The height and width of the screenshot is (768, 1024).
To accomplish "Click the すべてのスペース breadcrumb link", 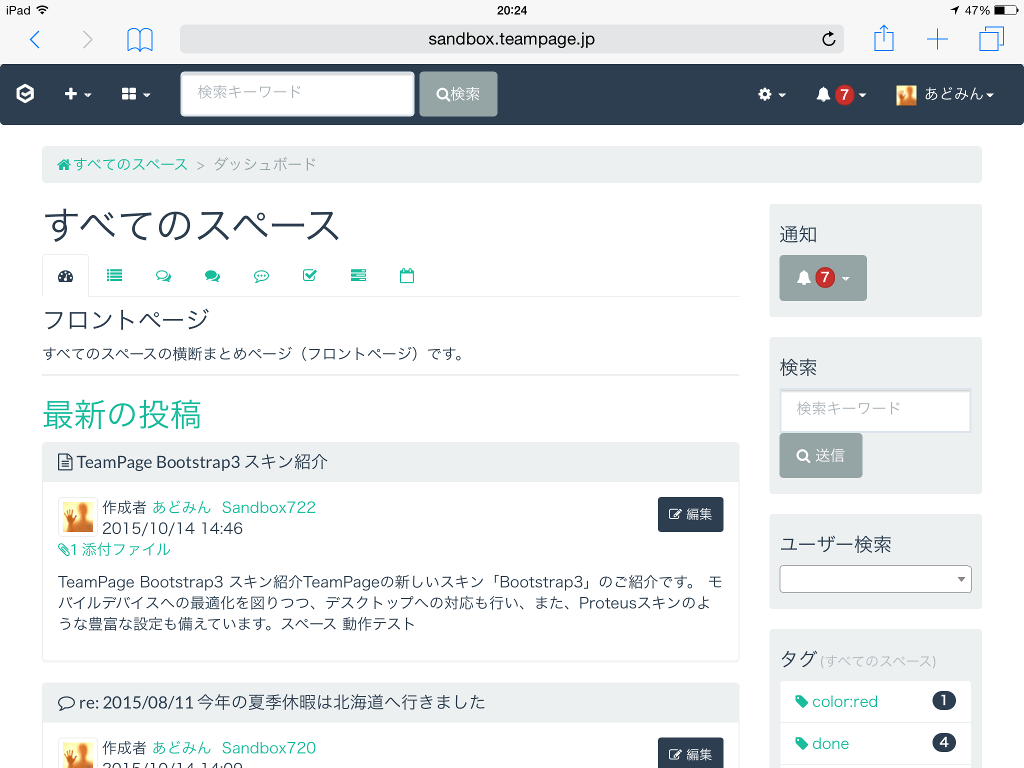I will click(x=123, y=165).
